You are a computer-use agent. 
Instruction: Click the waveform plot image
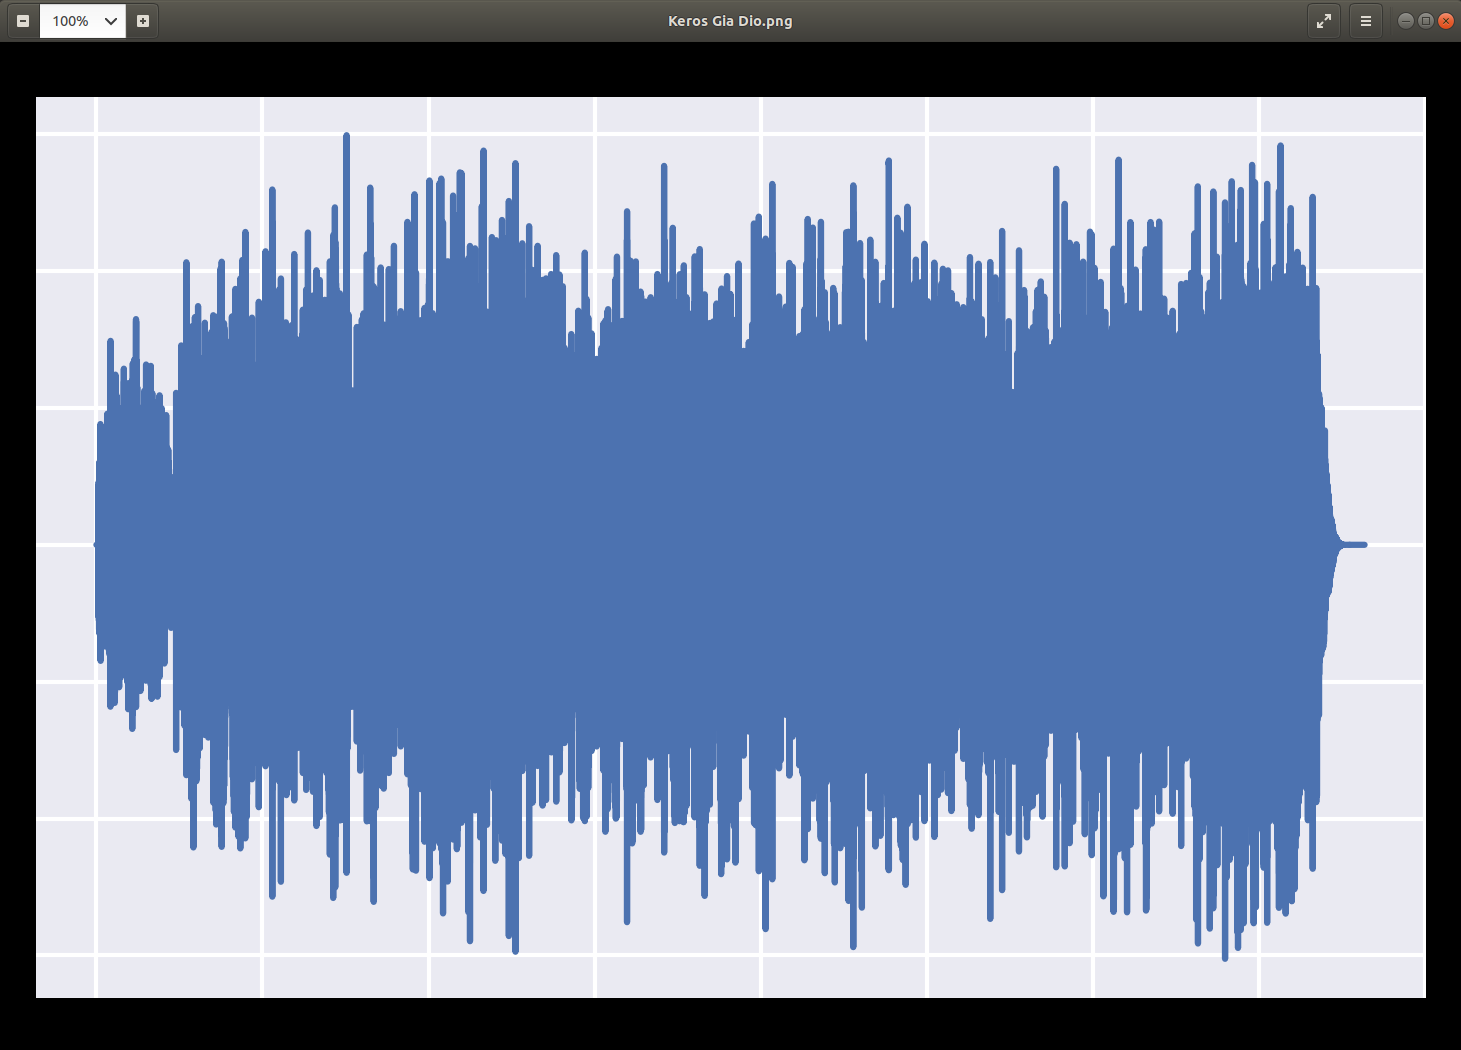[731, 547]
